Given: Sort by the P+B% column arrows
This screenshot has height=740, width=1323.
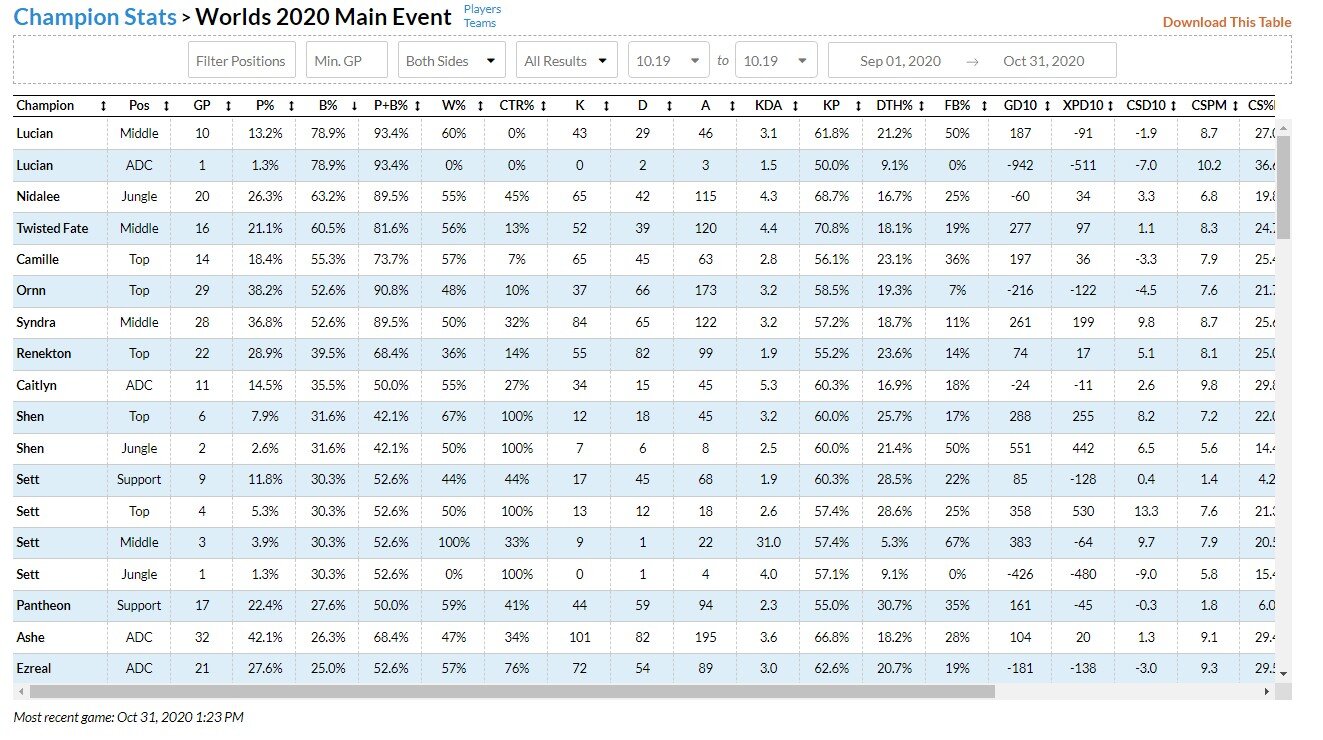Looking at the screenshot, I should pyautogui.click(x=417, y=105).
